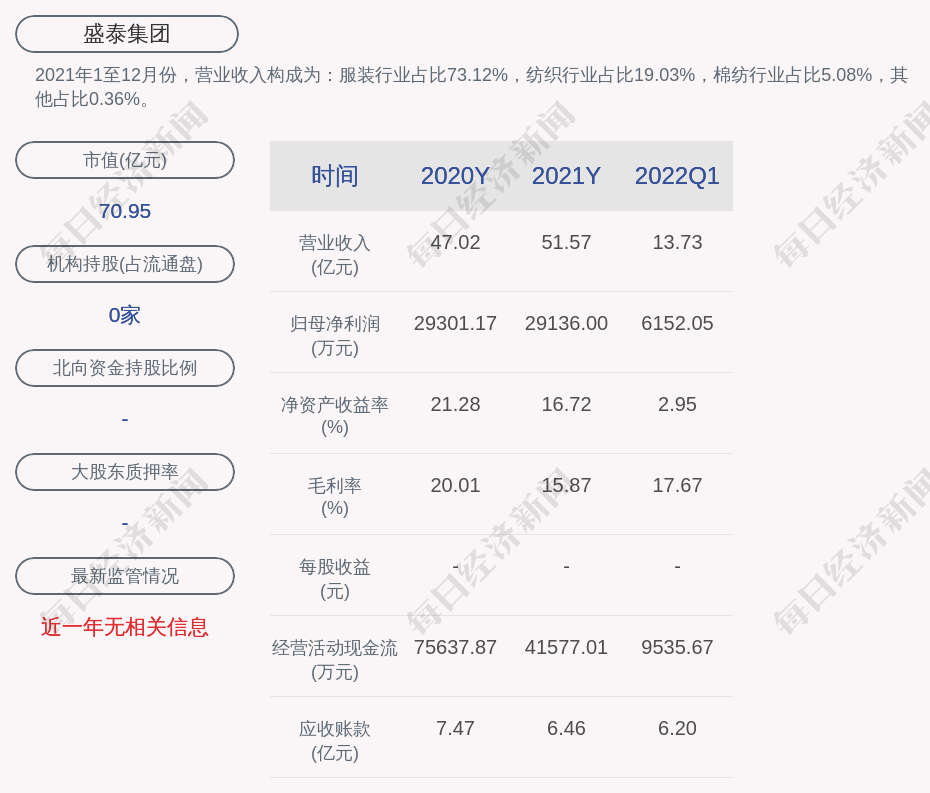Click the 2020Y revenue value 47.02
The width and height of the screenshot is (930, 793).
(455, 243)
